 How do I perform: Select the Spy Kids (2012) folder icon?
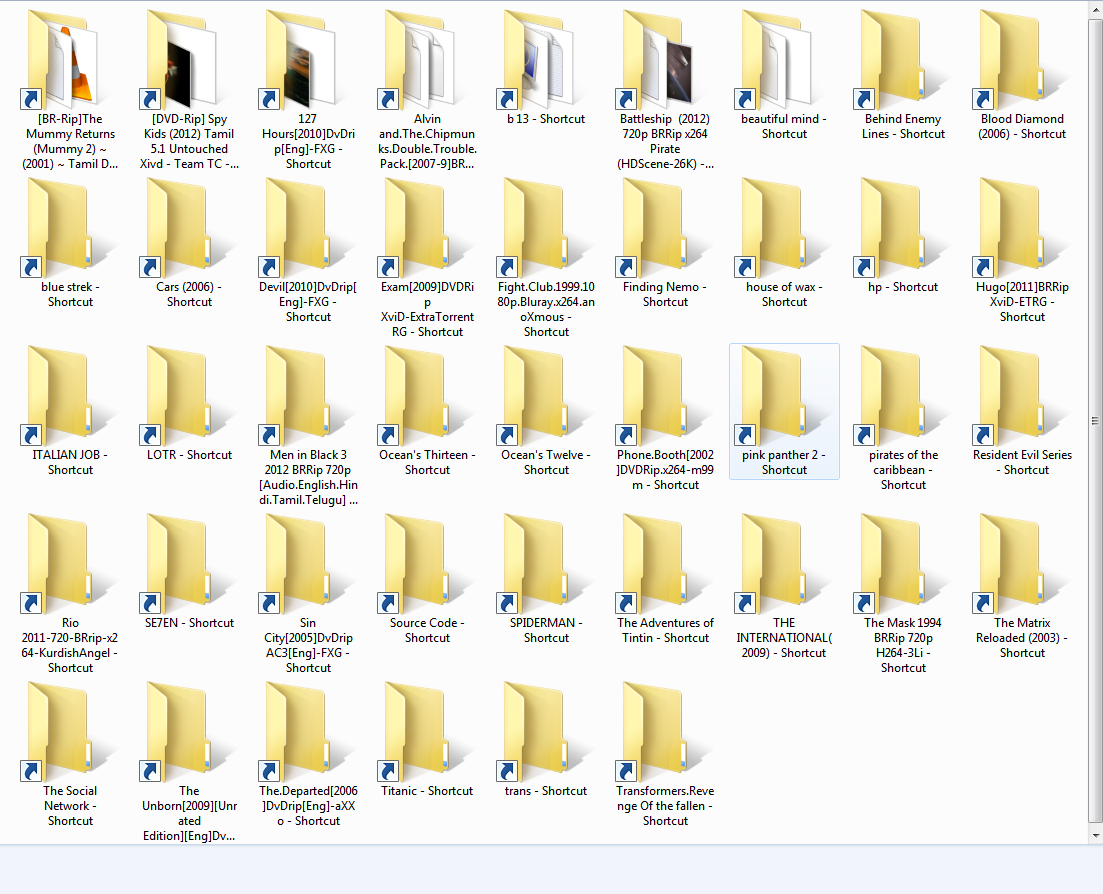click(179, 60)
